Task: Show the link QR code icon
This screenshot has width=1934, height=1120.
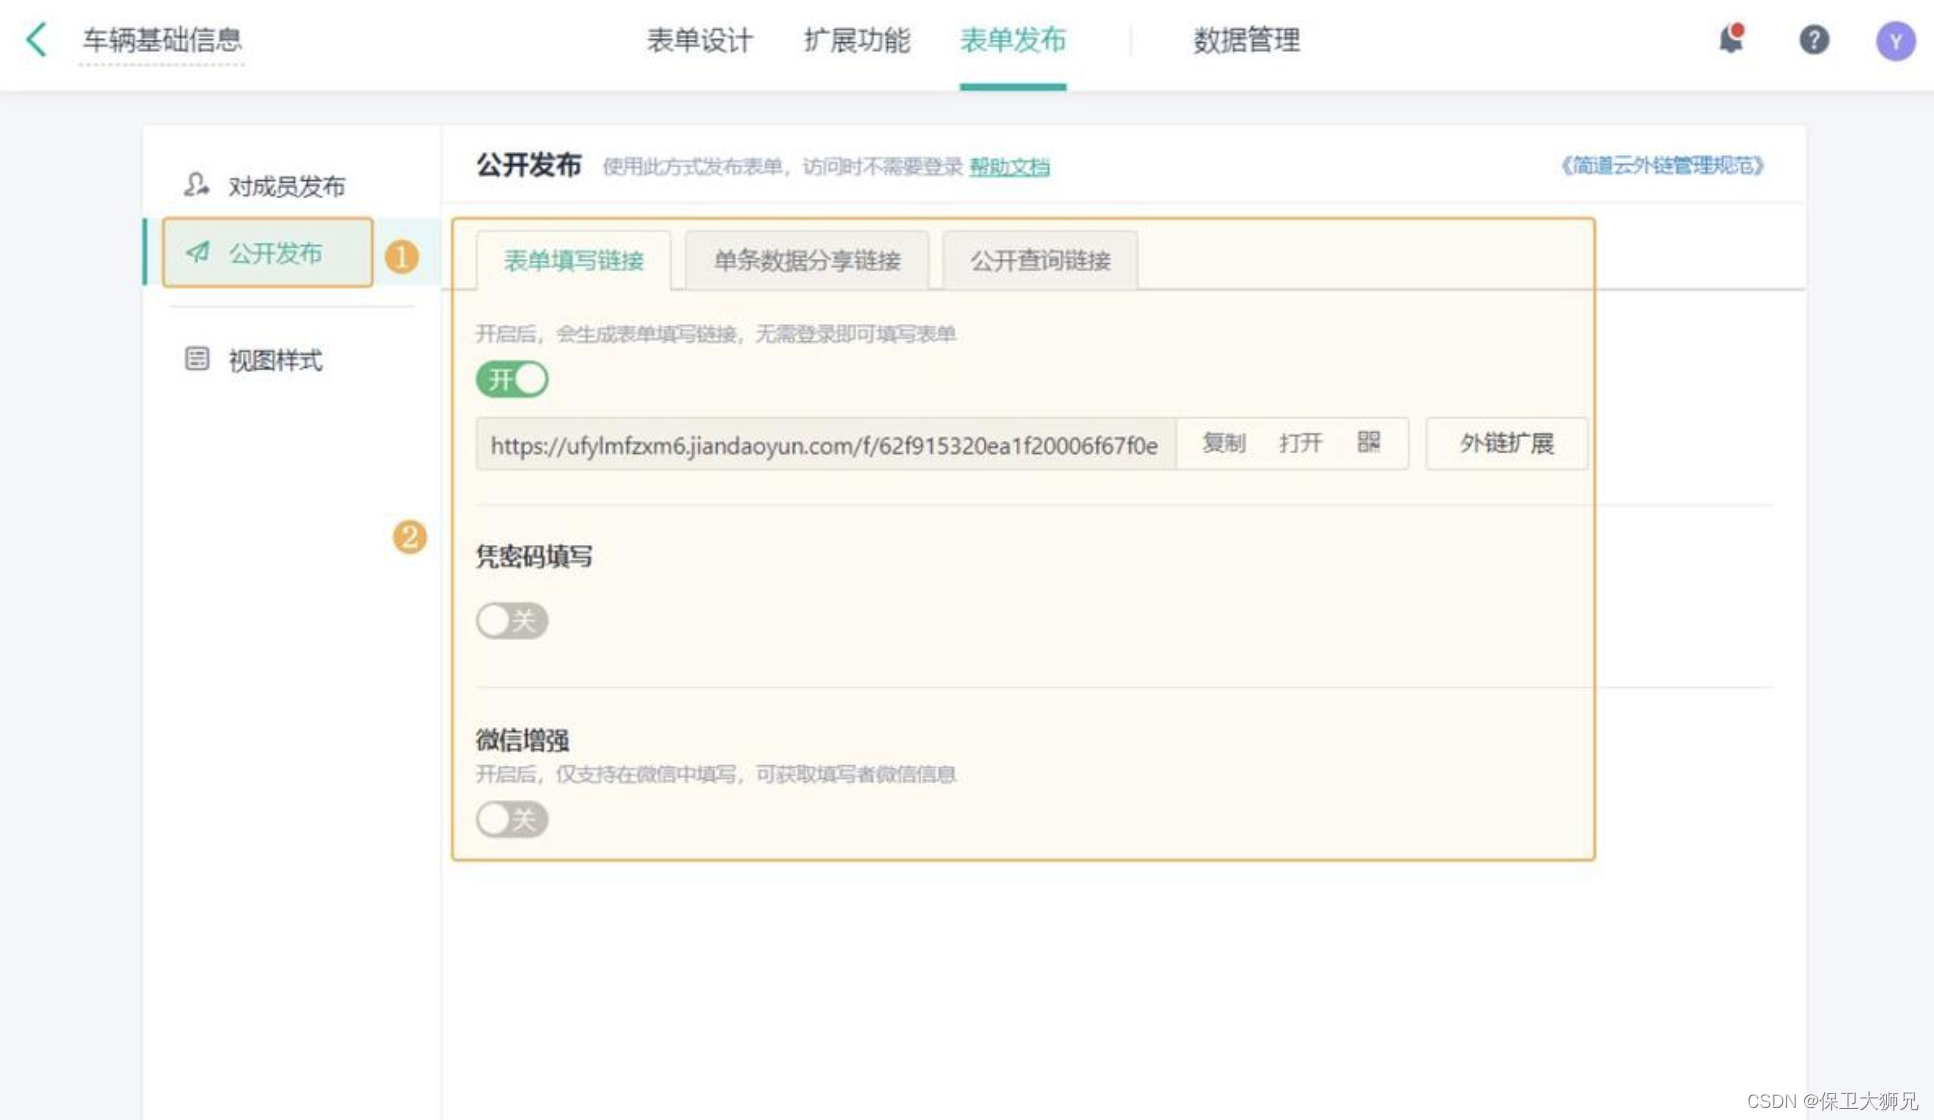Action: point(1369,442)
